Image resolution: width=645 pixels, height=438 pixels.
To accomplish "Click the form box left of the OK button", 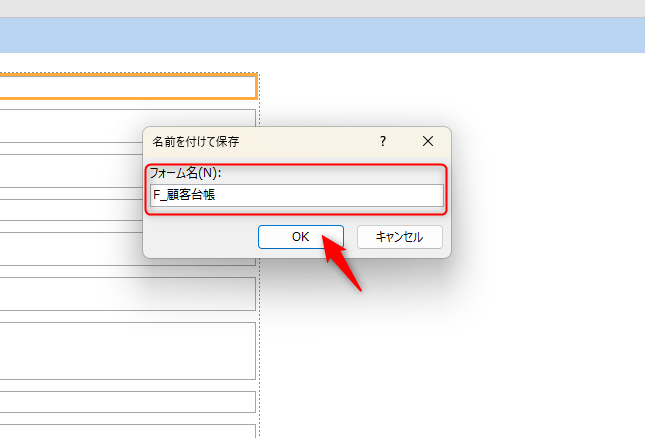I will click(70, 249).
